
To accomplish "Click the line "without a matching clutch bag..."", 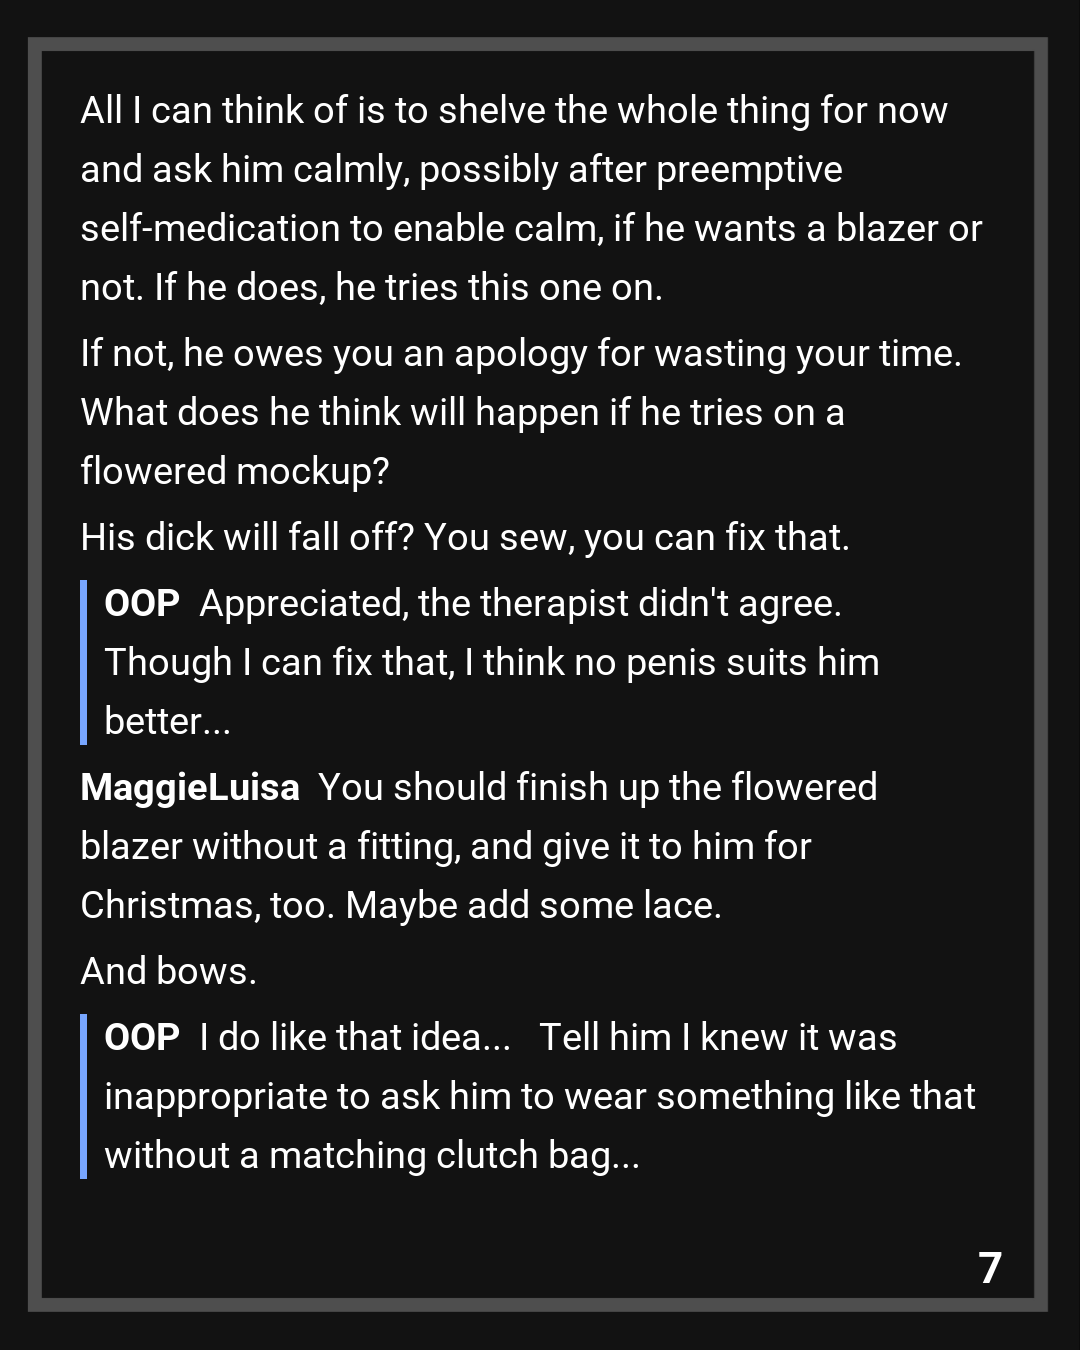I will [372, 1155].
